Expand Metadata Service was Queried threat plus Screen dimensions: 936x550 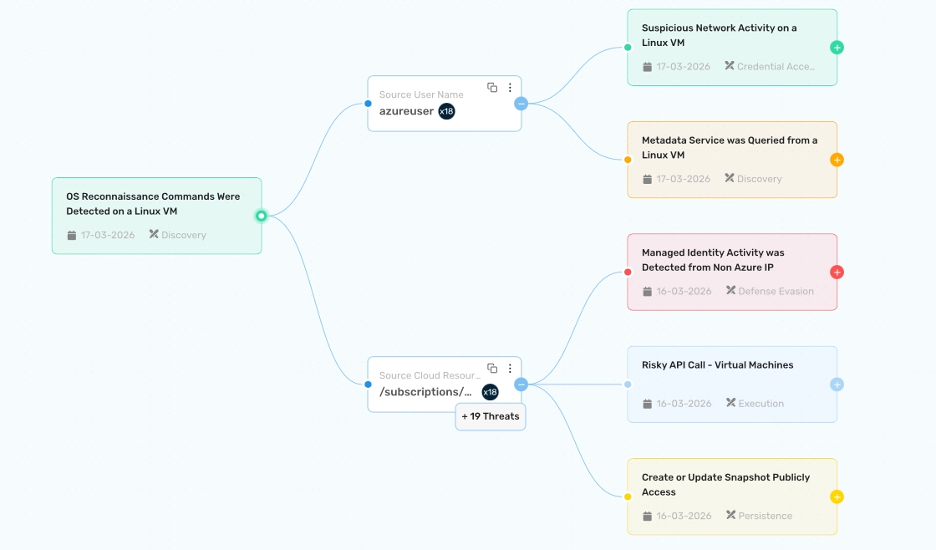837,159
